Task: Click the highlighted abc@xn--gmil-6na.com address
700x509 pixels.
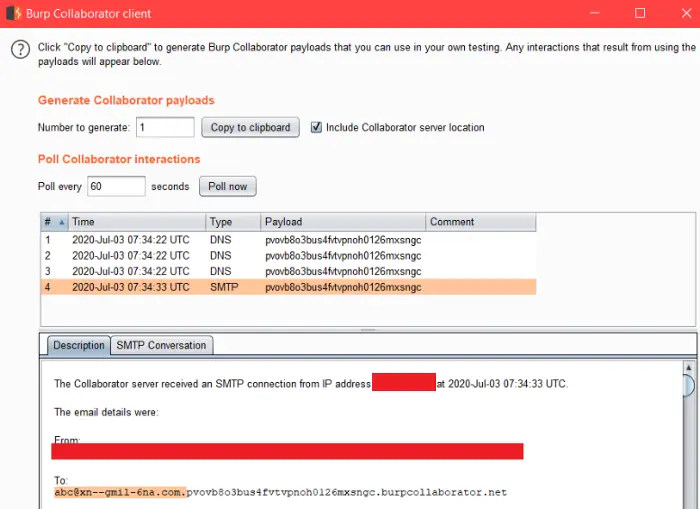Action: pos(120,492)
